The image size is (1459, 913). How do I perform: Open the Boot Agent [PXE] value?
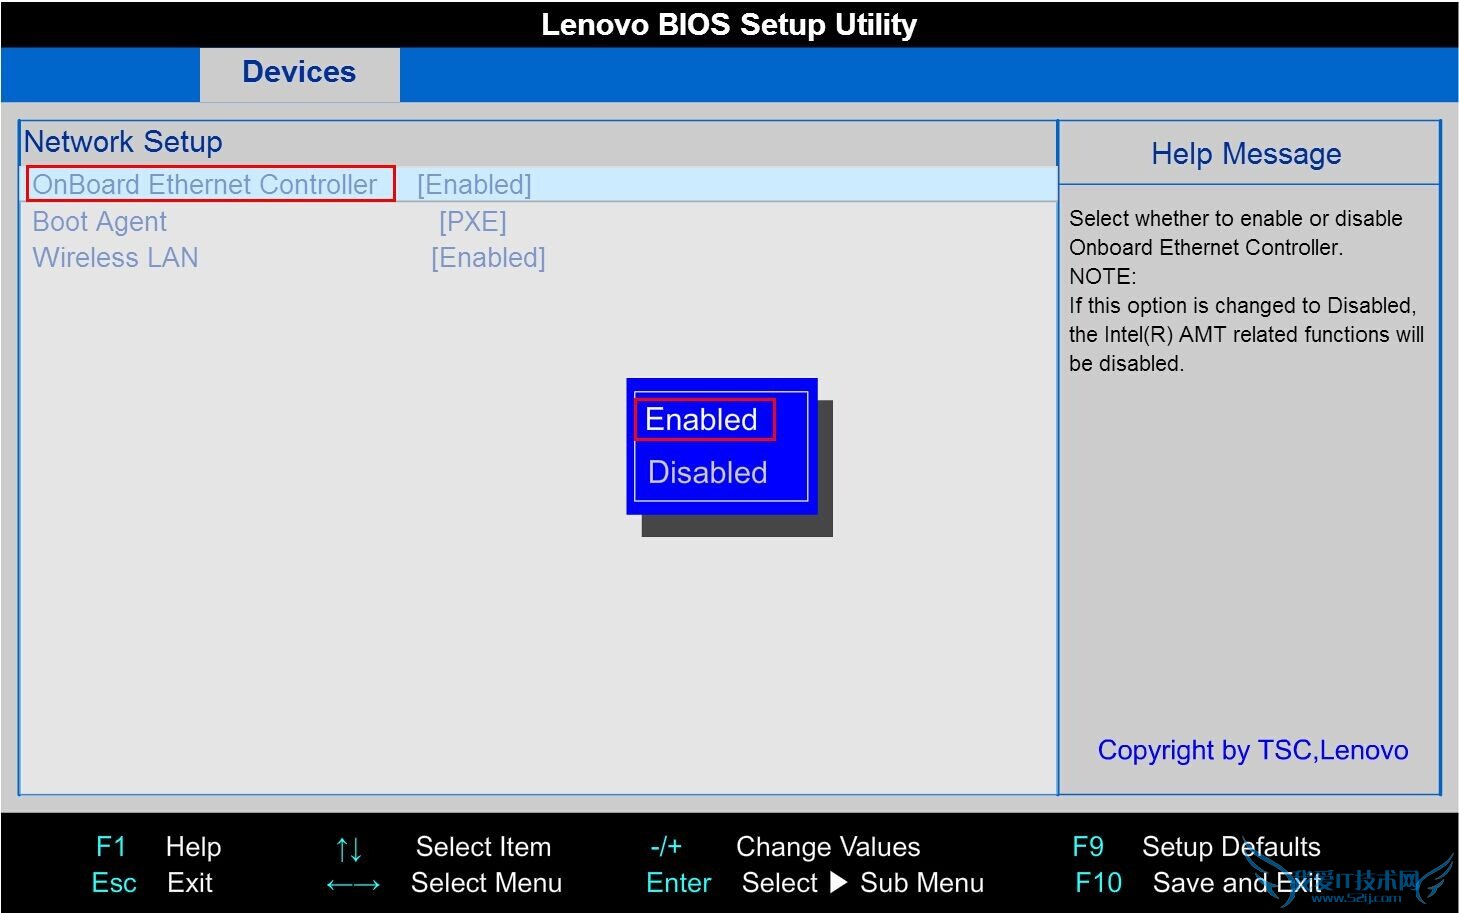point(473,222)
